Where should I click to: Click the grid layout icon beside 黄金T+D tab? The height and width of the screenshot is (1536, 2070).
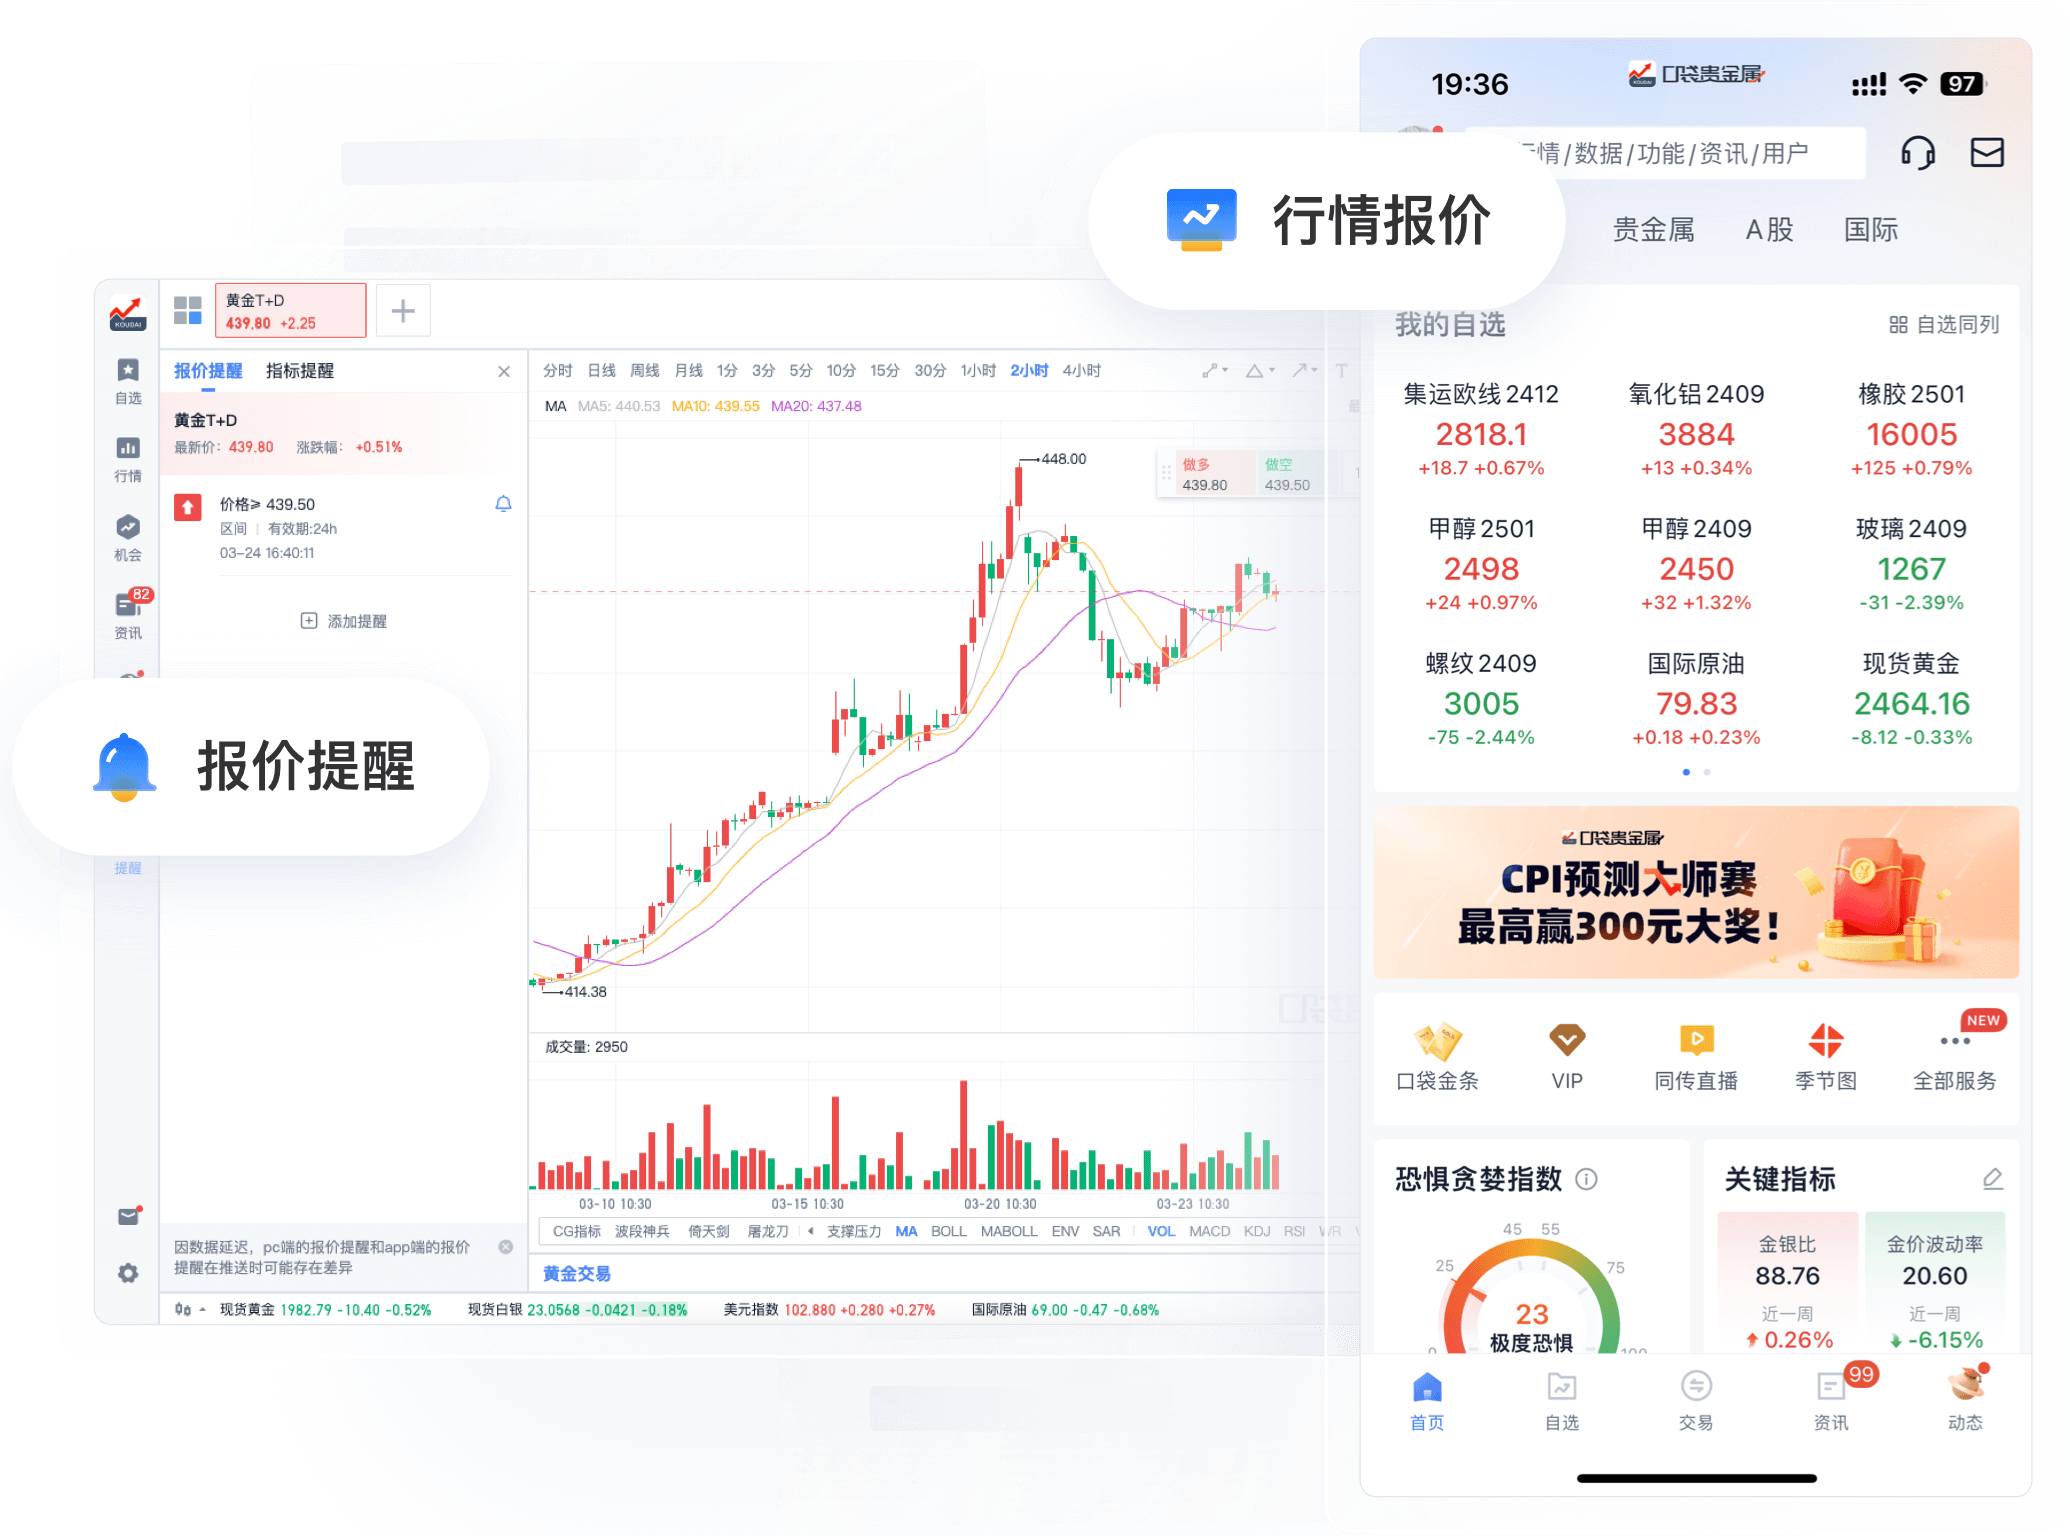tap(187, 310)
